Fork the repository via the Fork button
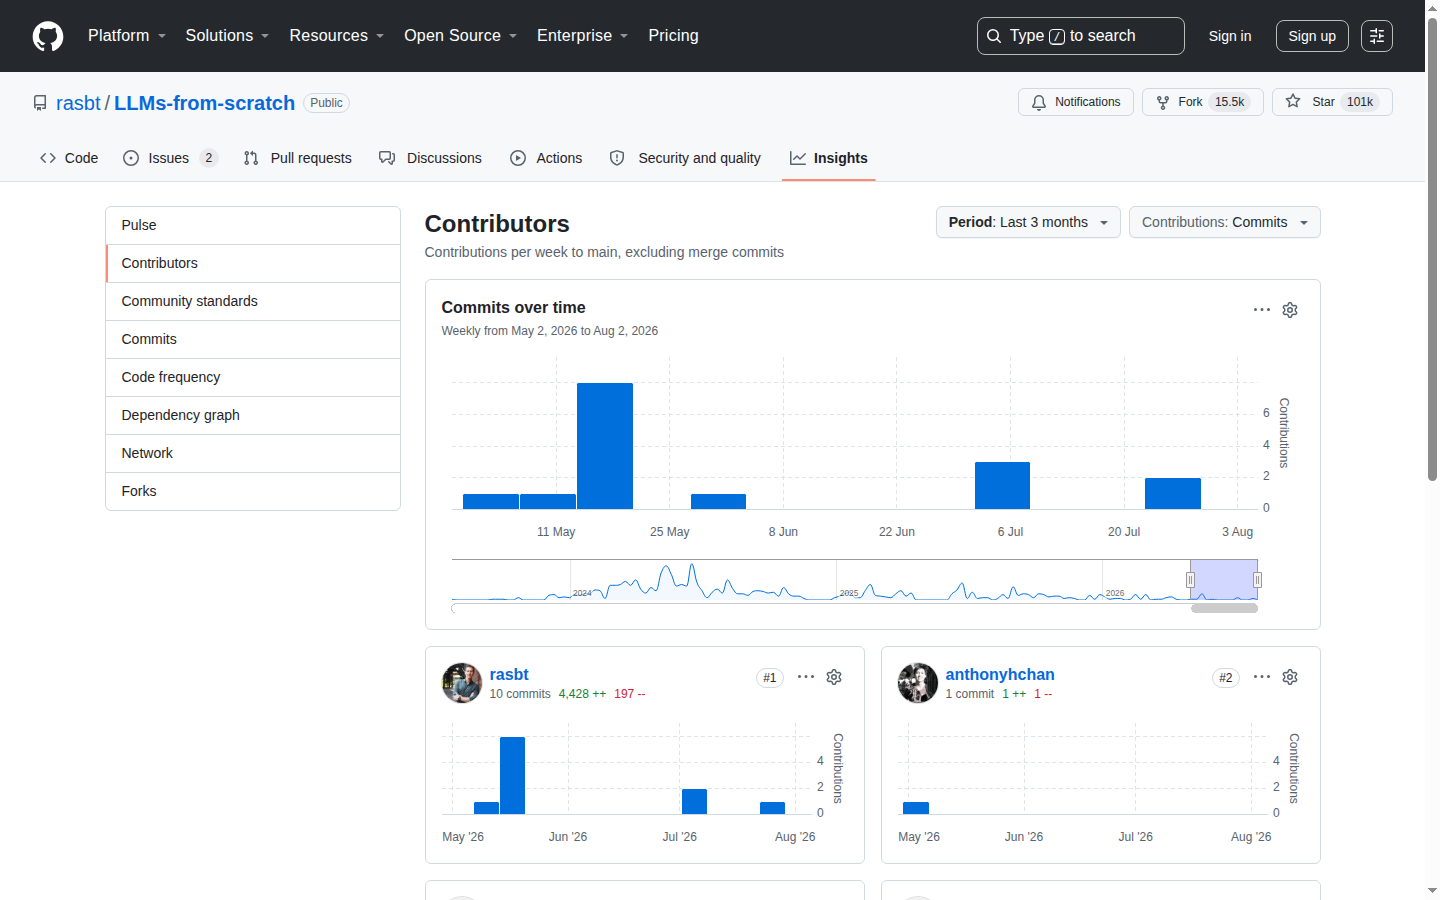Viewport: 1440px width, 900px height. pyautogui.click(x=1203, y=102)
